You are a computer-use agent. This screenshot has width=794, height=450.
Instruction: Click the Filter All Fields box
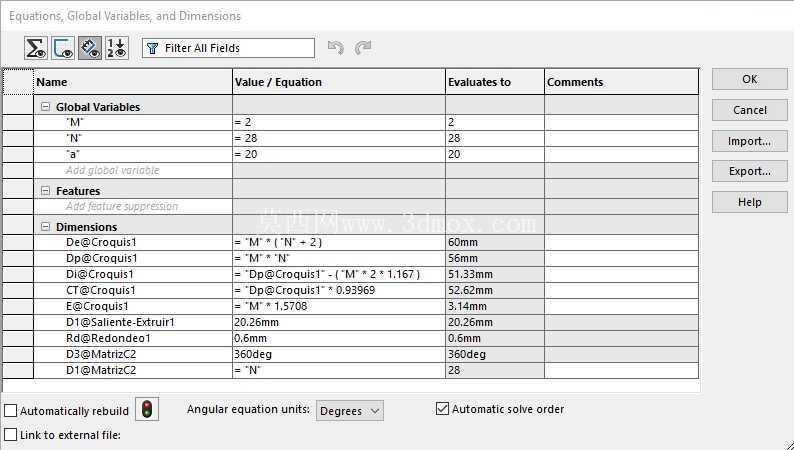click(x=228, y=48)
